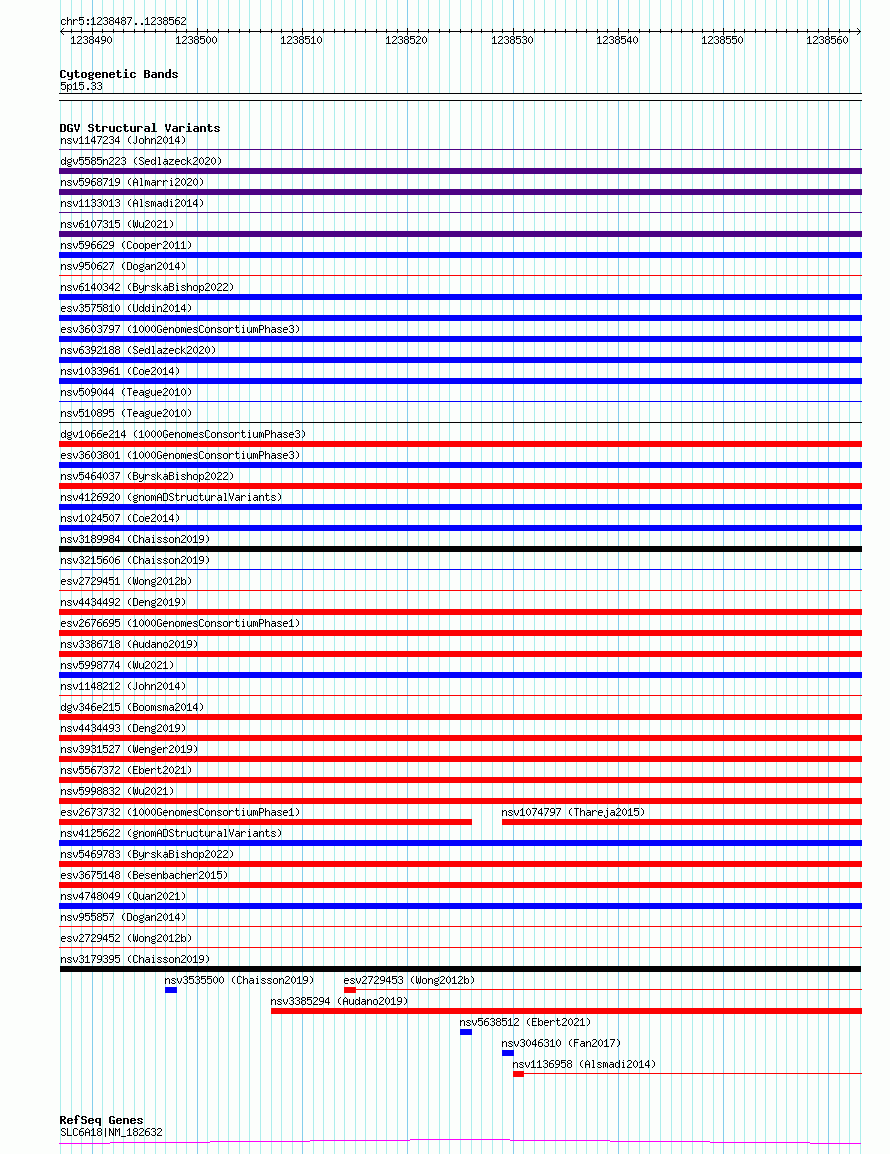Click the nsv1033961 (Coe2014) variant label
890x1154 pixels.
click(120, 371)
